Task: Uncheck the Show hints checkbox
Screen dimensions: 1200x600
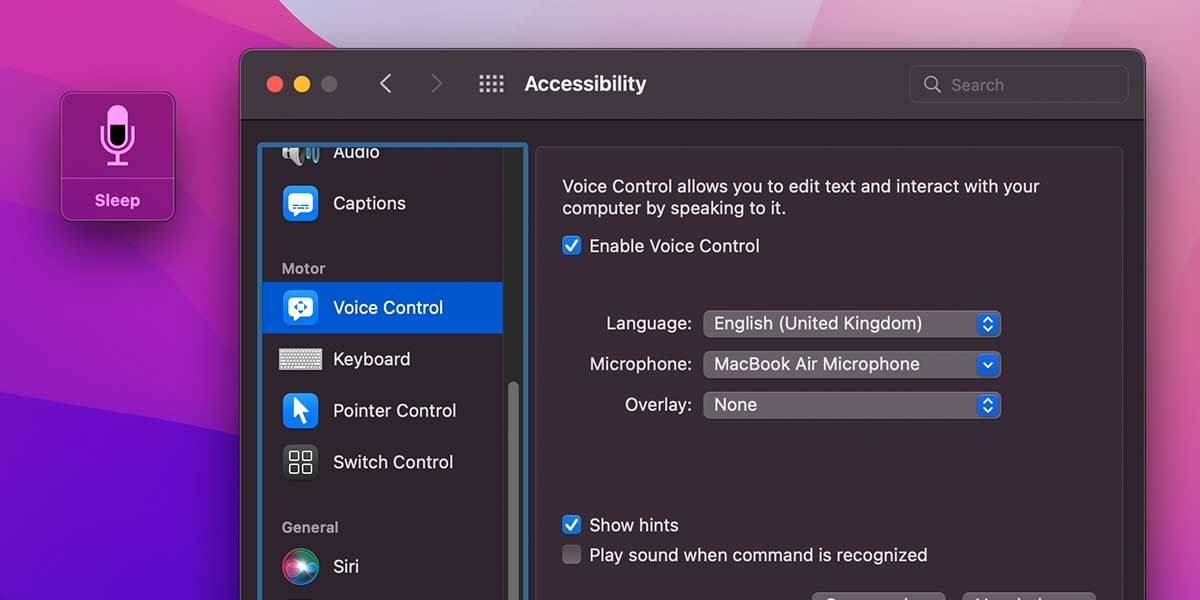Action: [x=572, y=525]
